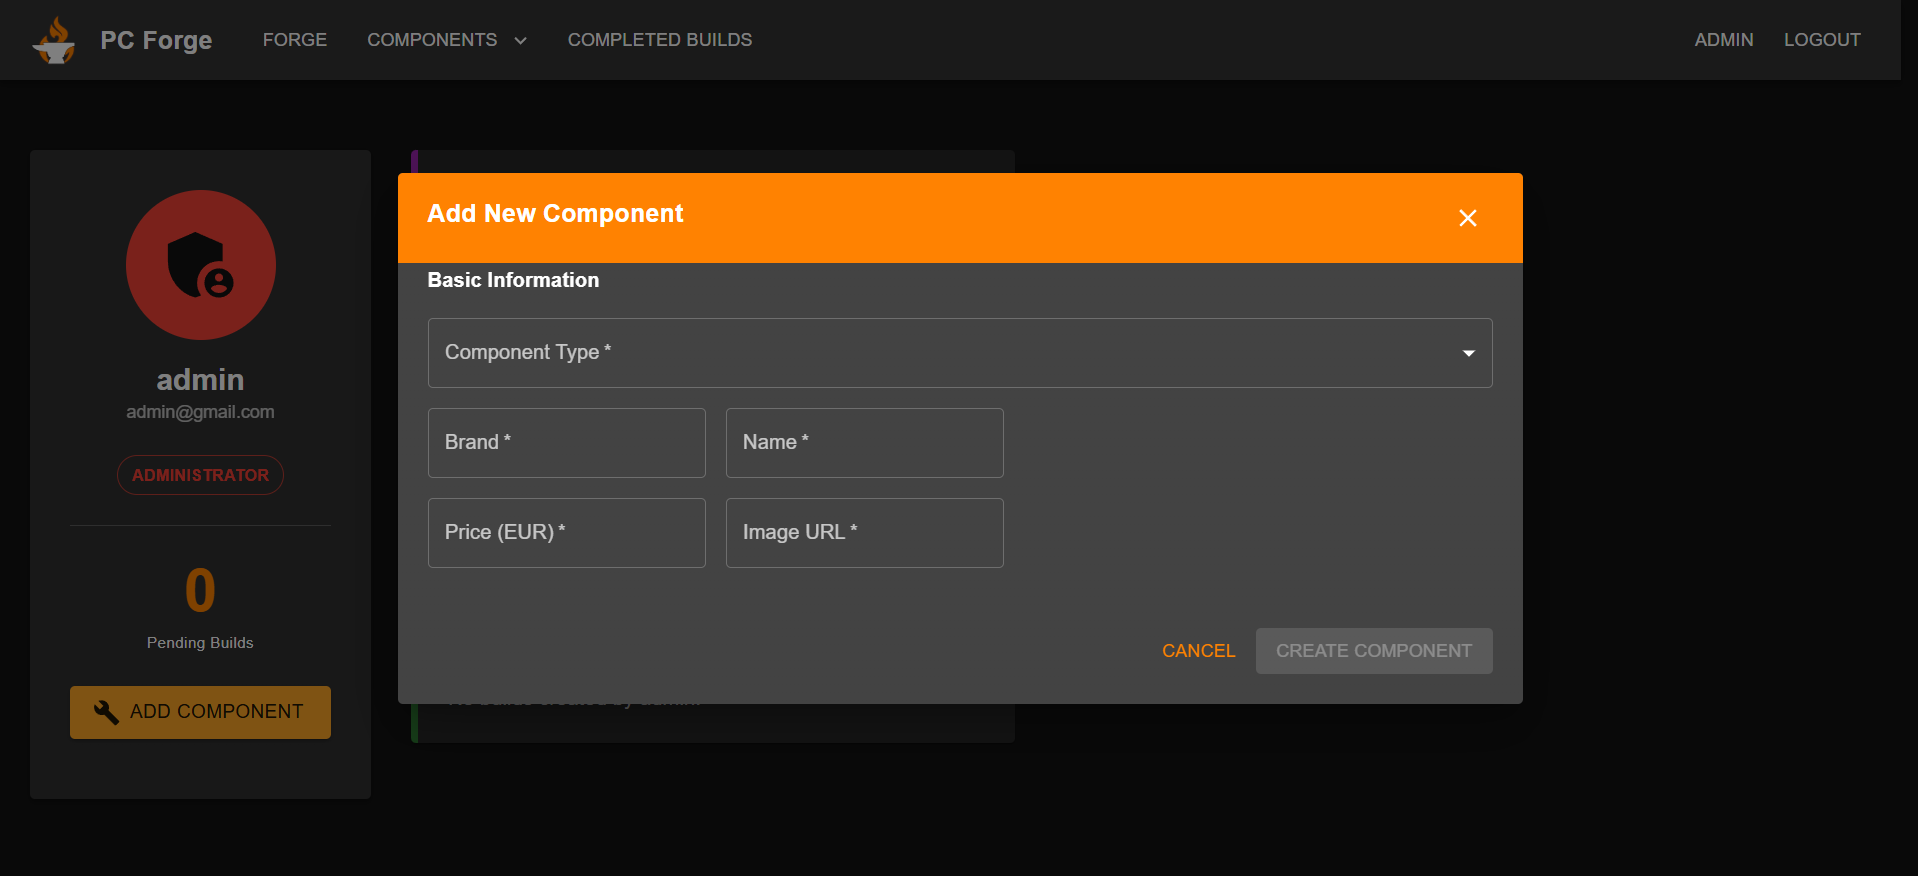Image resolution: width=1918 pixels, height=876 pixels.
Task: Click the PC Forge brand title
Action: [156, 40]
